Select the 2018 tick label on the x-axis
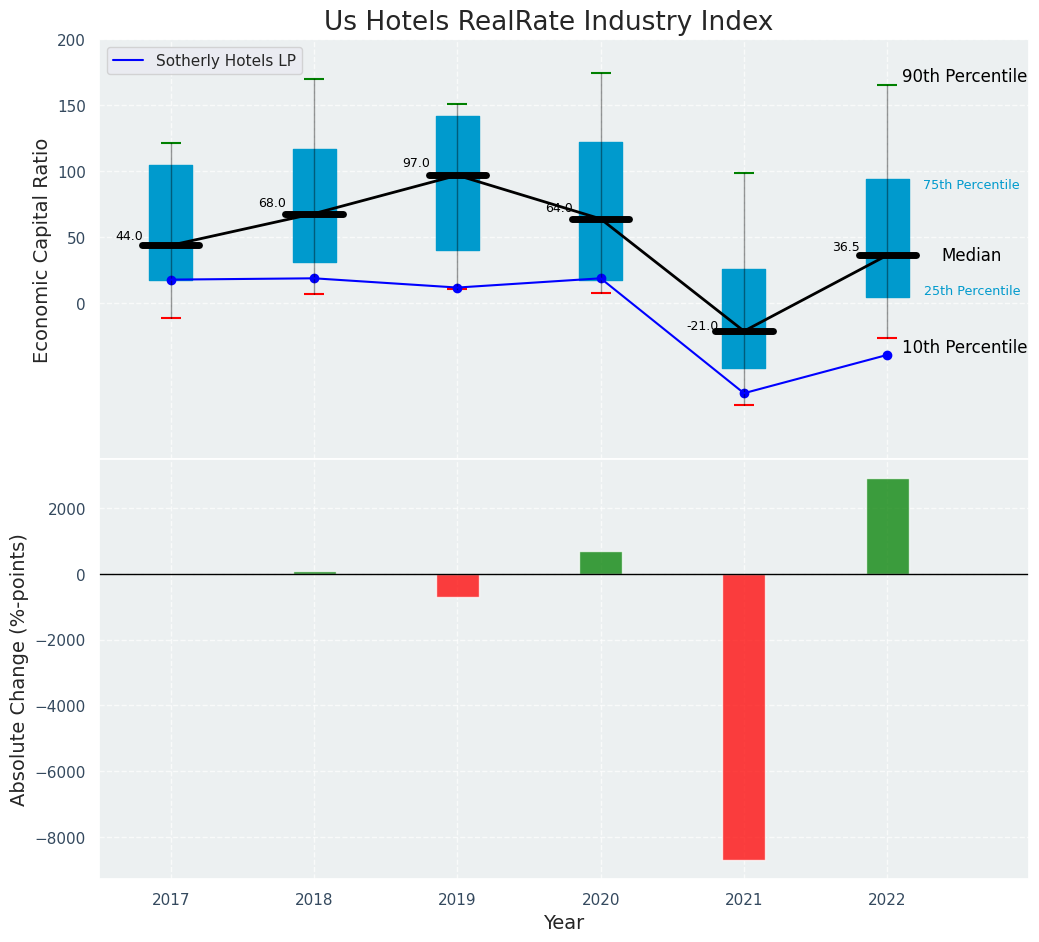The width and height of the screenshot is (1039, 942). tap(314, 900)
